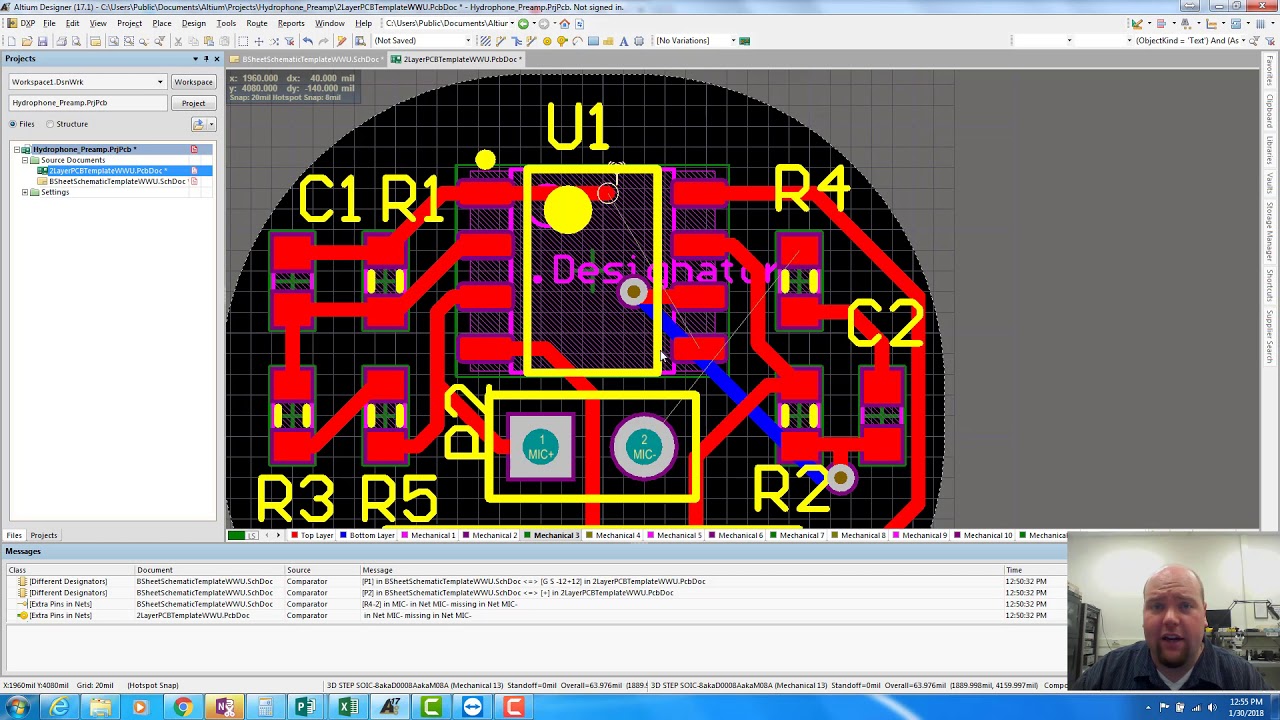
Task: Click the Hotspot Snap status bar entry
Action: 152,686
